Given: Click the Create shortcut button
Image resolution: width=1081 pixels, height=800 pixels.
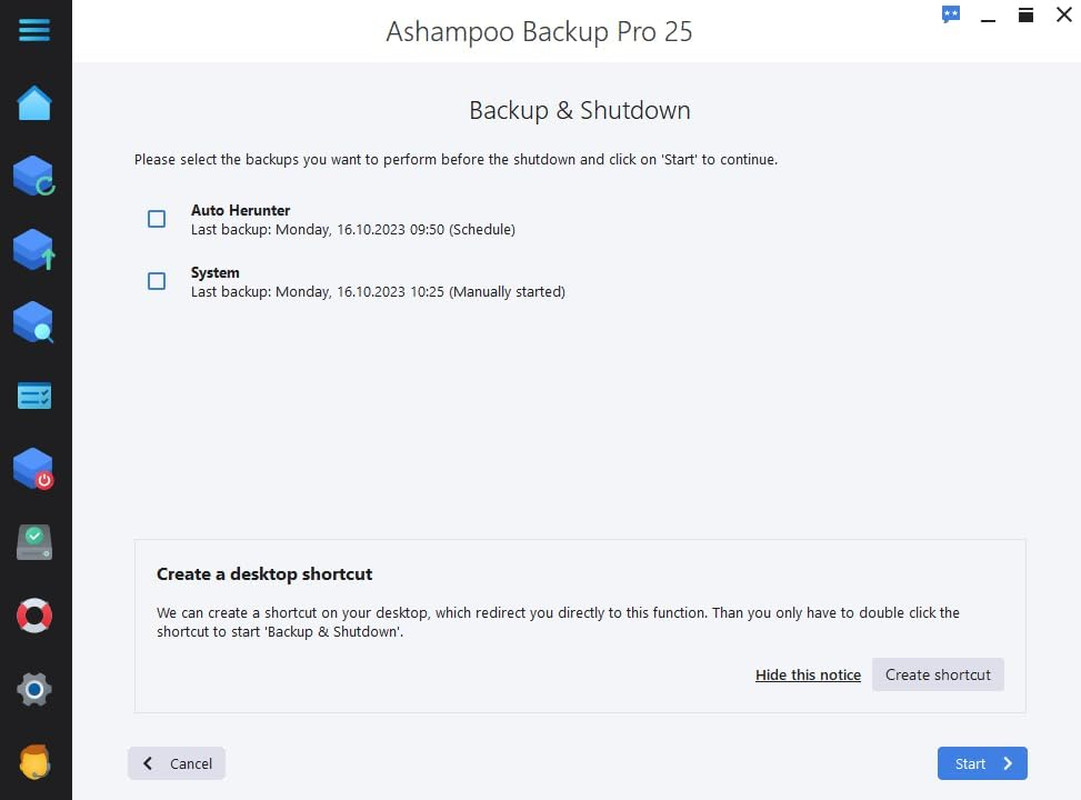Looking at the screenshot, I should [x=937, y=675].
